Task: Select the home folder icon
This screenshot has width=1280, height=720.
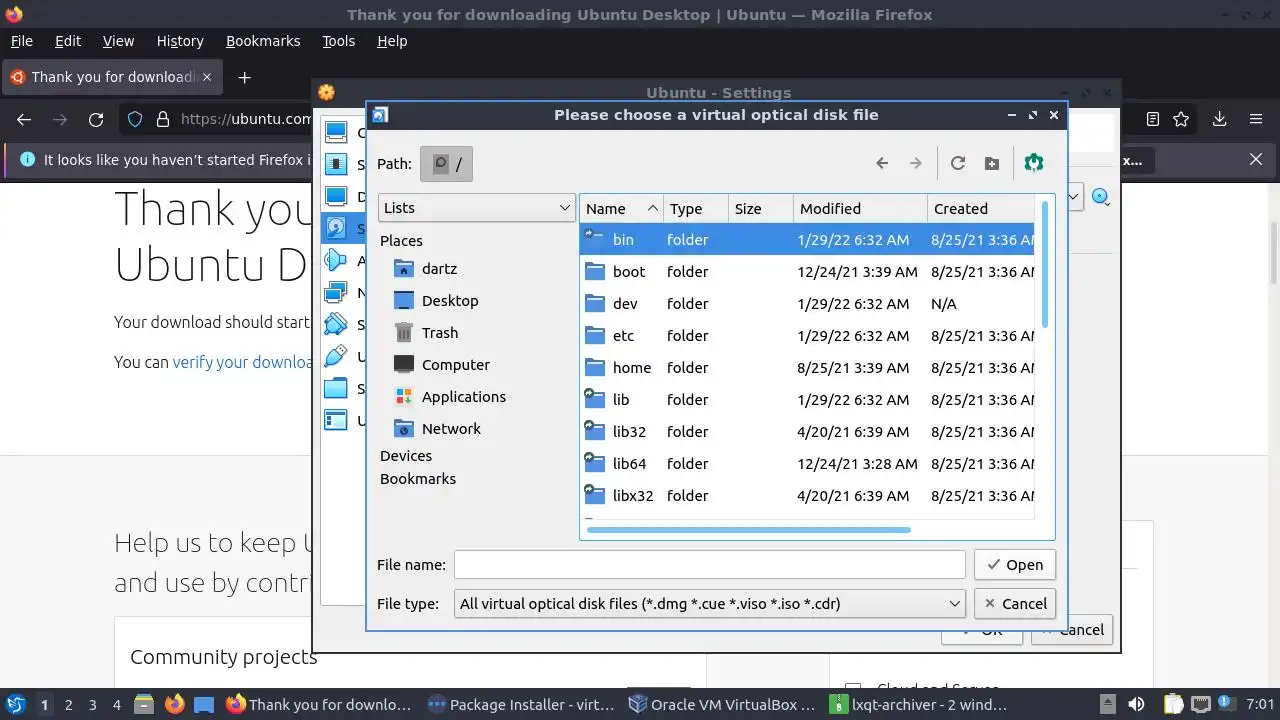Action: pos(595,367)
